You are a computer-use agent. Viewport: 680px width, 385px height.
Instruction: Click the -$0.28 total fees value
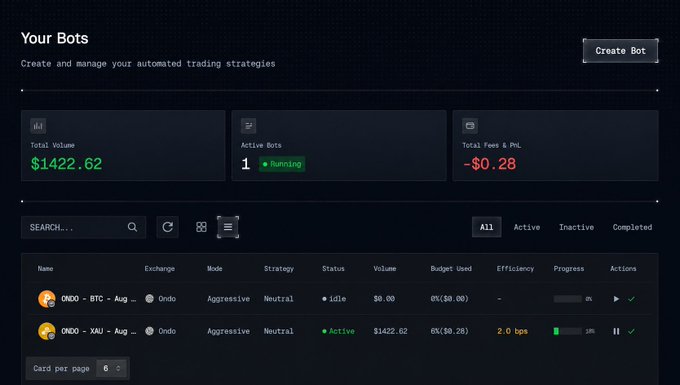[x=489, y=164]
